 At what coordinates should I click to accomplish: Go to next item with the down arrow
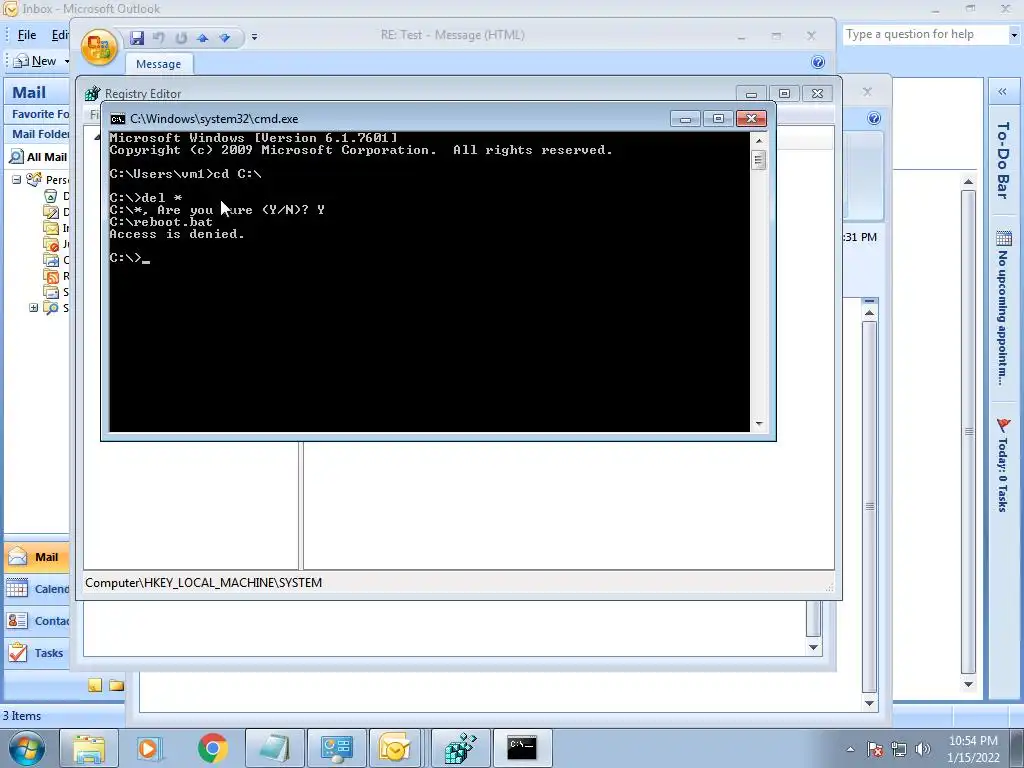[x=225, y=38]
